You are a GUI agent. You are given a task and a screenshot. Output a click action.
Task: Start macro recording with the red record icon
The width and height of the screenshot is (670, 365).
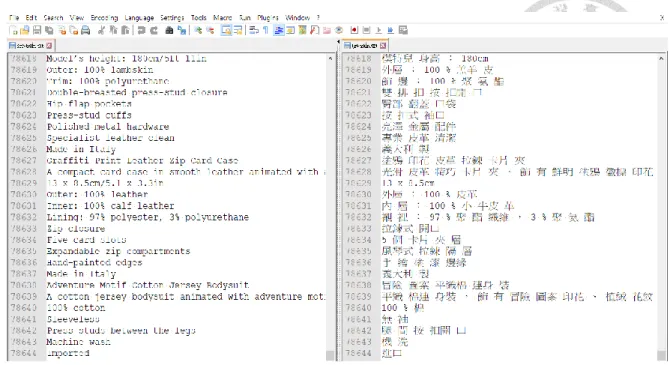pos(354,30)
